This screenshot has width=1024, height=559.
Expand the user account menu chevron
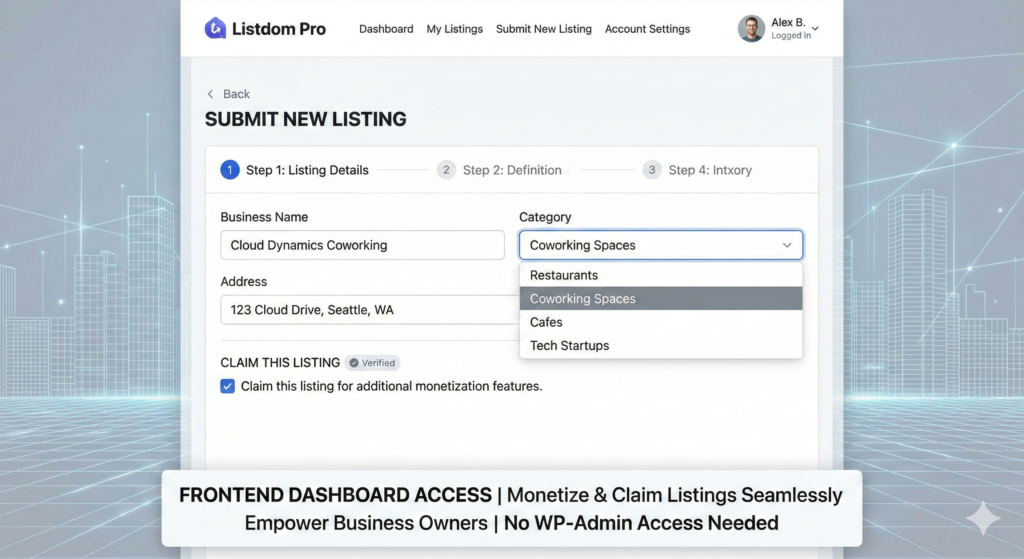[x=815, y=29]
